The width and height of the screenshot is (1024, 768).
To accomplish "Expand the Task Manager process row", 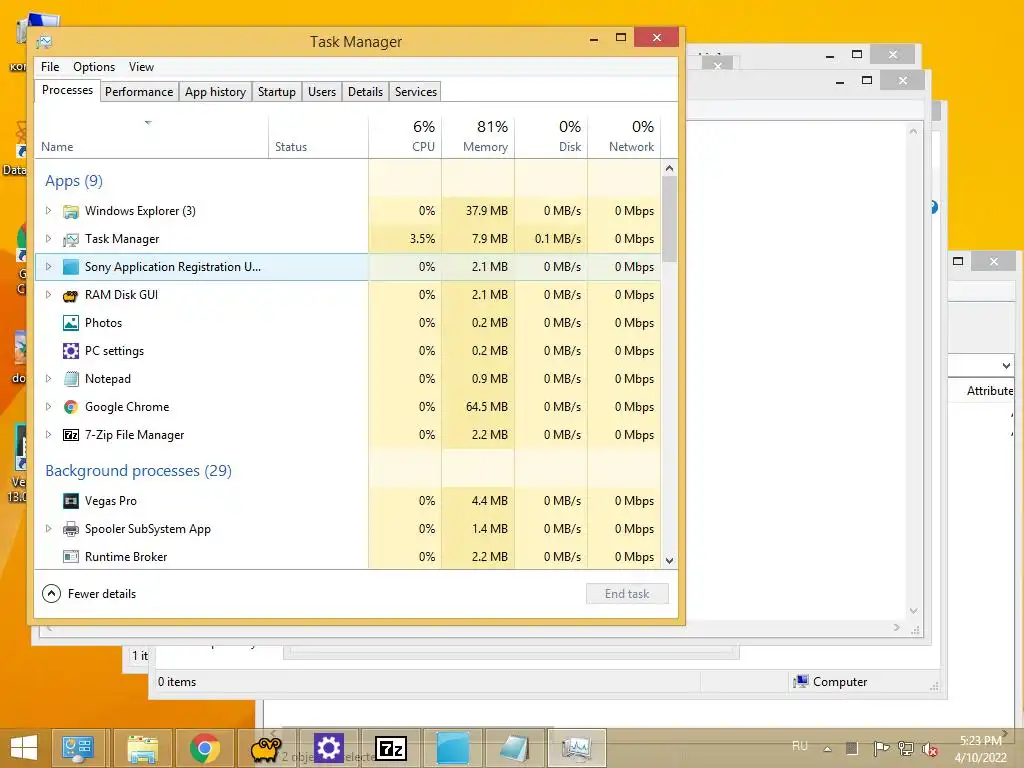I will click(x=48, y=238).
